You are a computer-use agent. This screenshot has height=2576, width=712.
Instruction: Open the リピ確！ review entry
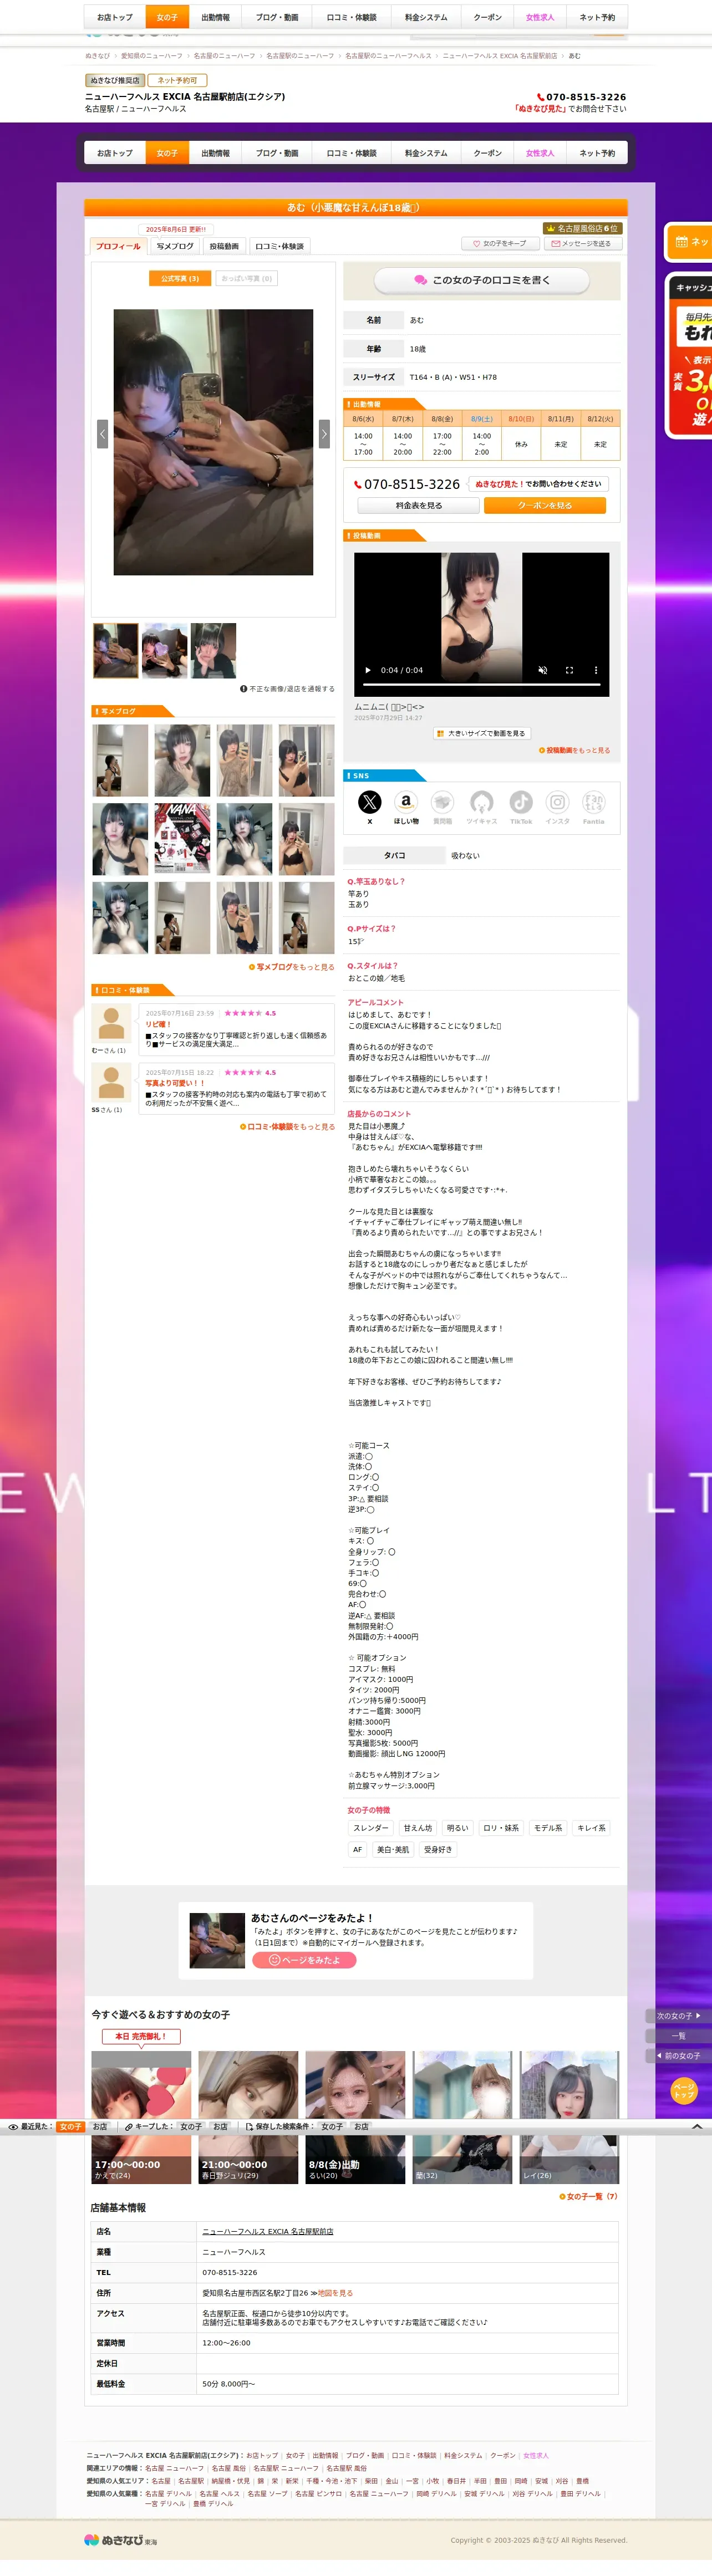pyautogui.click(x=236, y=1029)
